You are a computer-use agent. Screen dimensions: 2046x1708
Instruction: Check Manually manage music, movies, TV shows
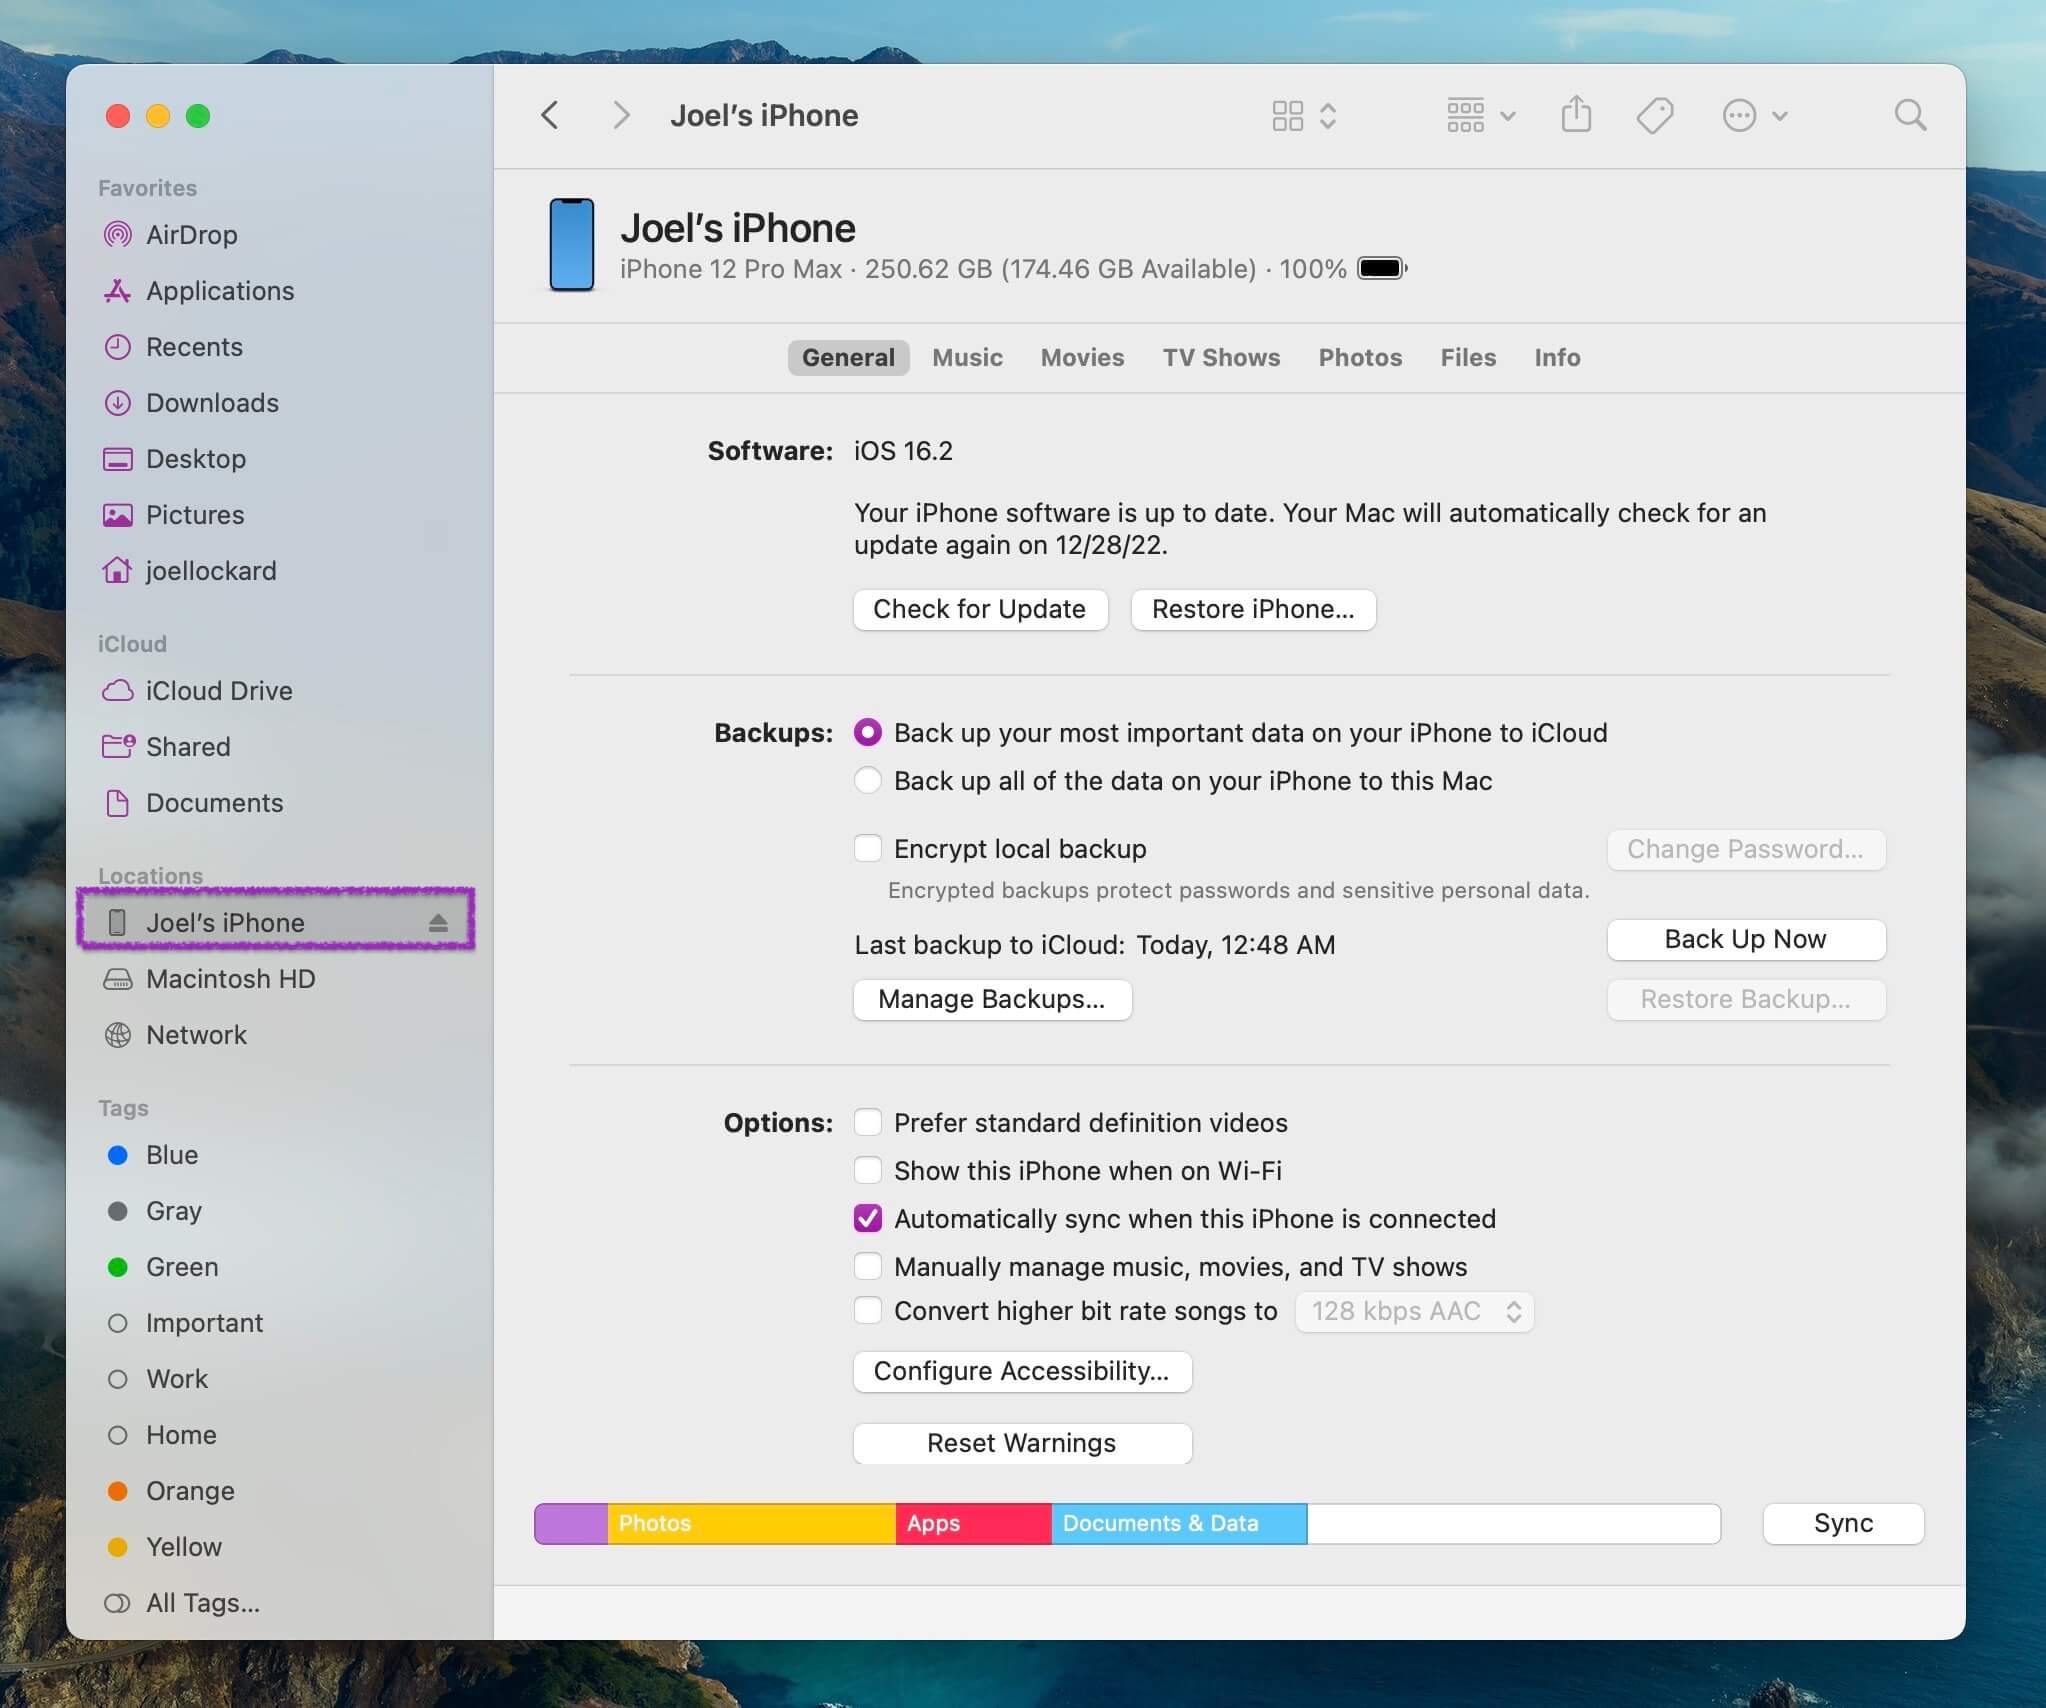[x=868, y=1267]
